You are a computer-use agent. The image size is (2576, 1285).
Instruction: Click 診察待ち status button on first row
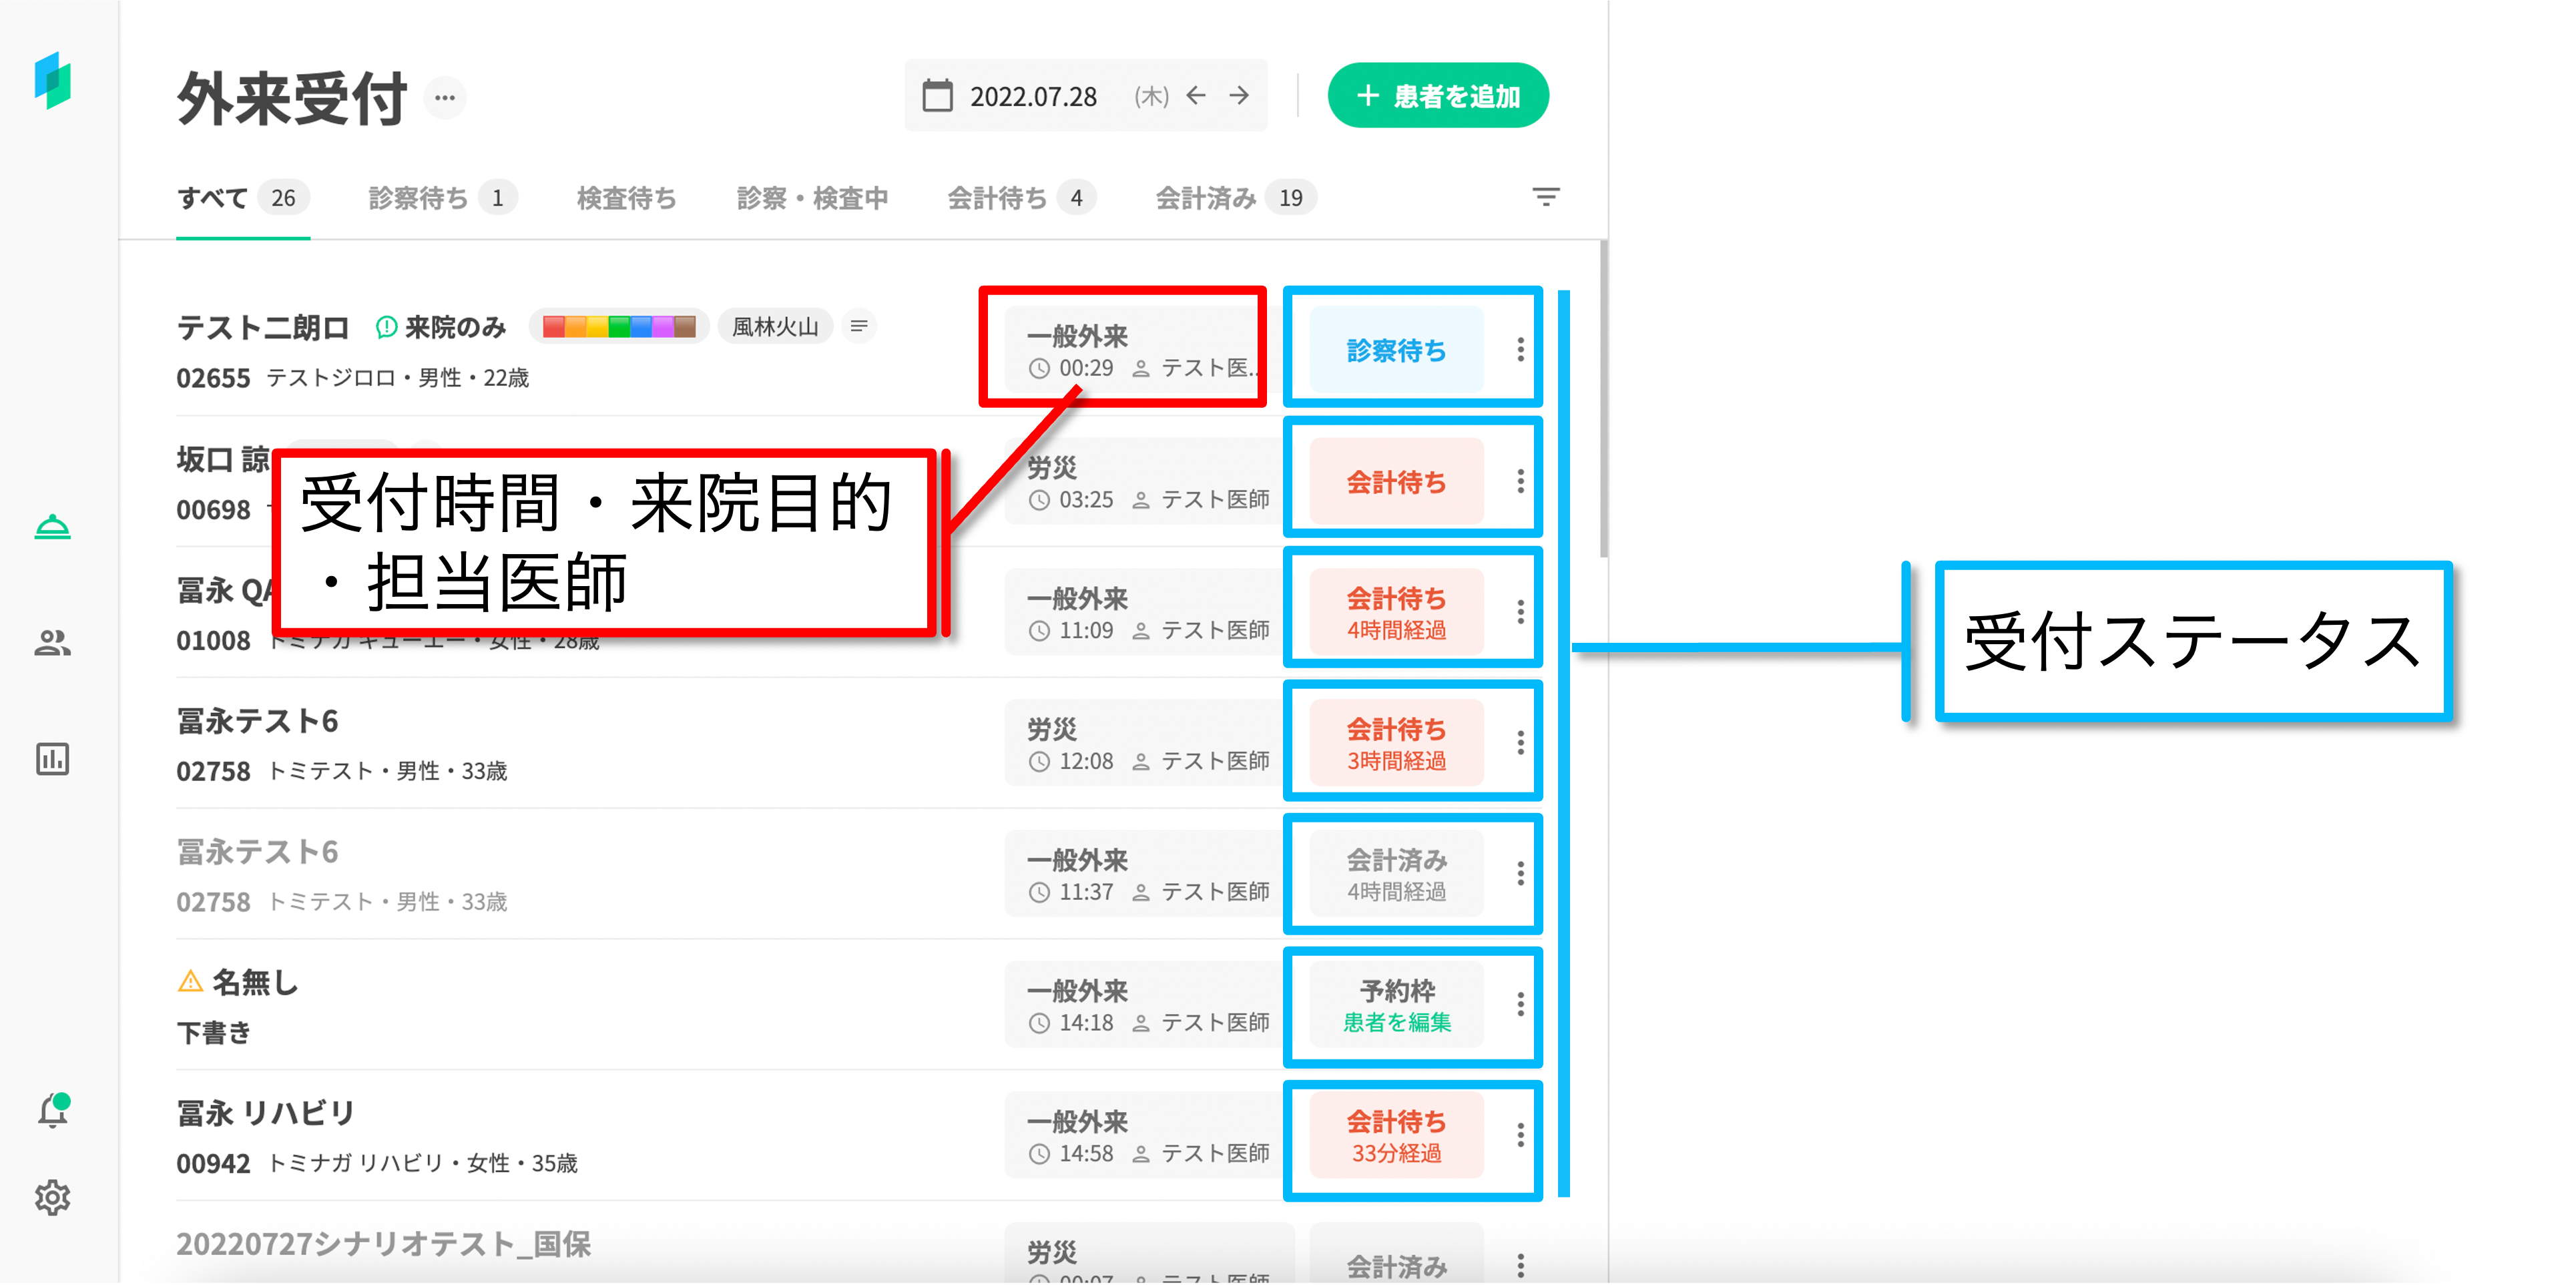coord(1396,350)
